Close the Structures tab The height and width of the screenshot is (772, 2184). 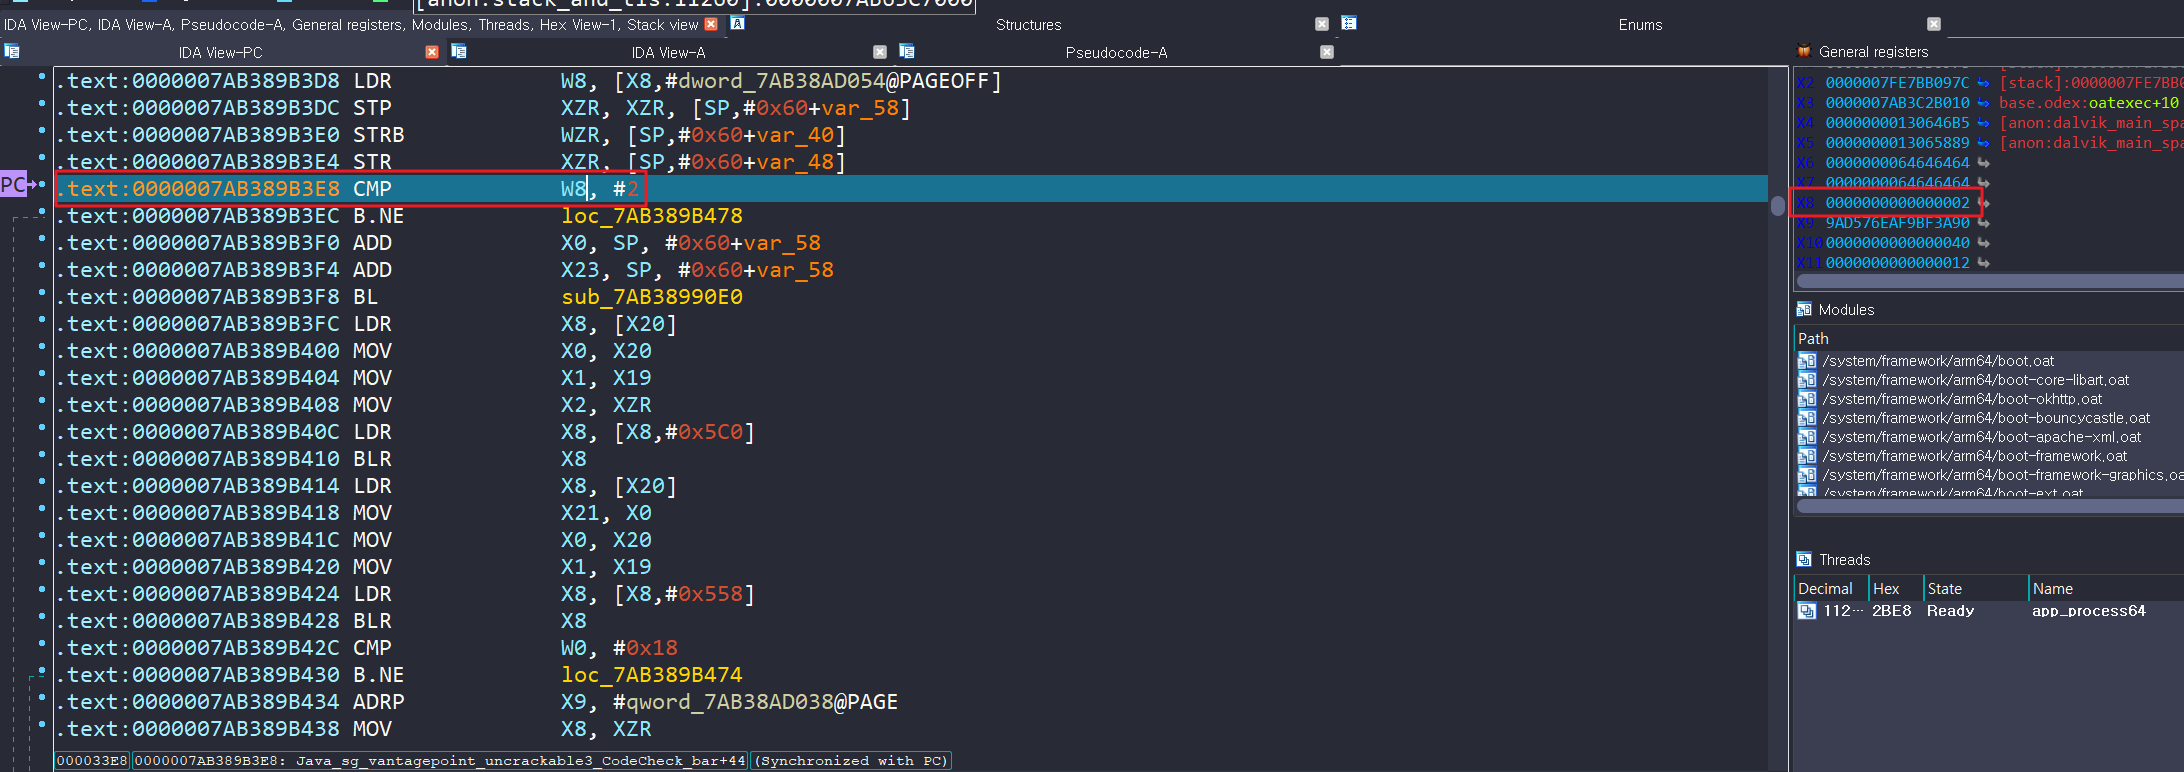[x=1322, y=24]
